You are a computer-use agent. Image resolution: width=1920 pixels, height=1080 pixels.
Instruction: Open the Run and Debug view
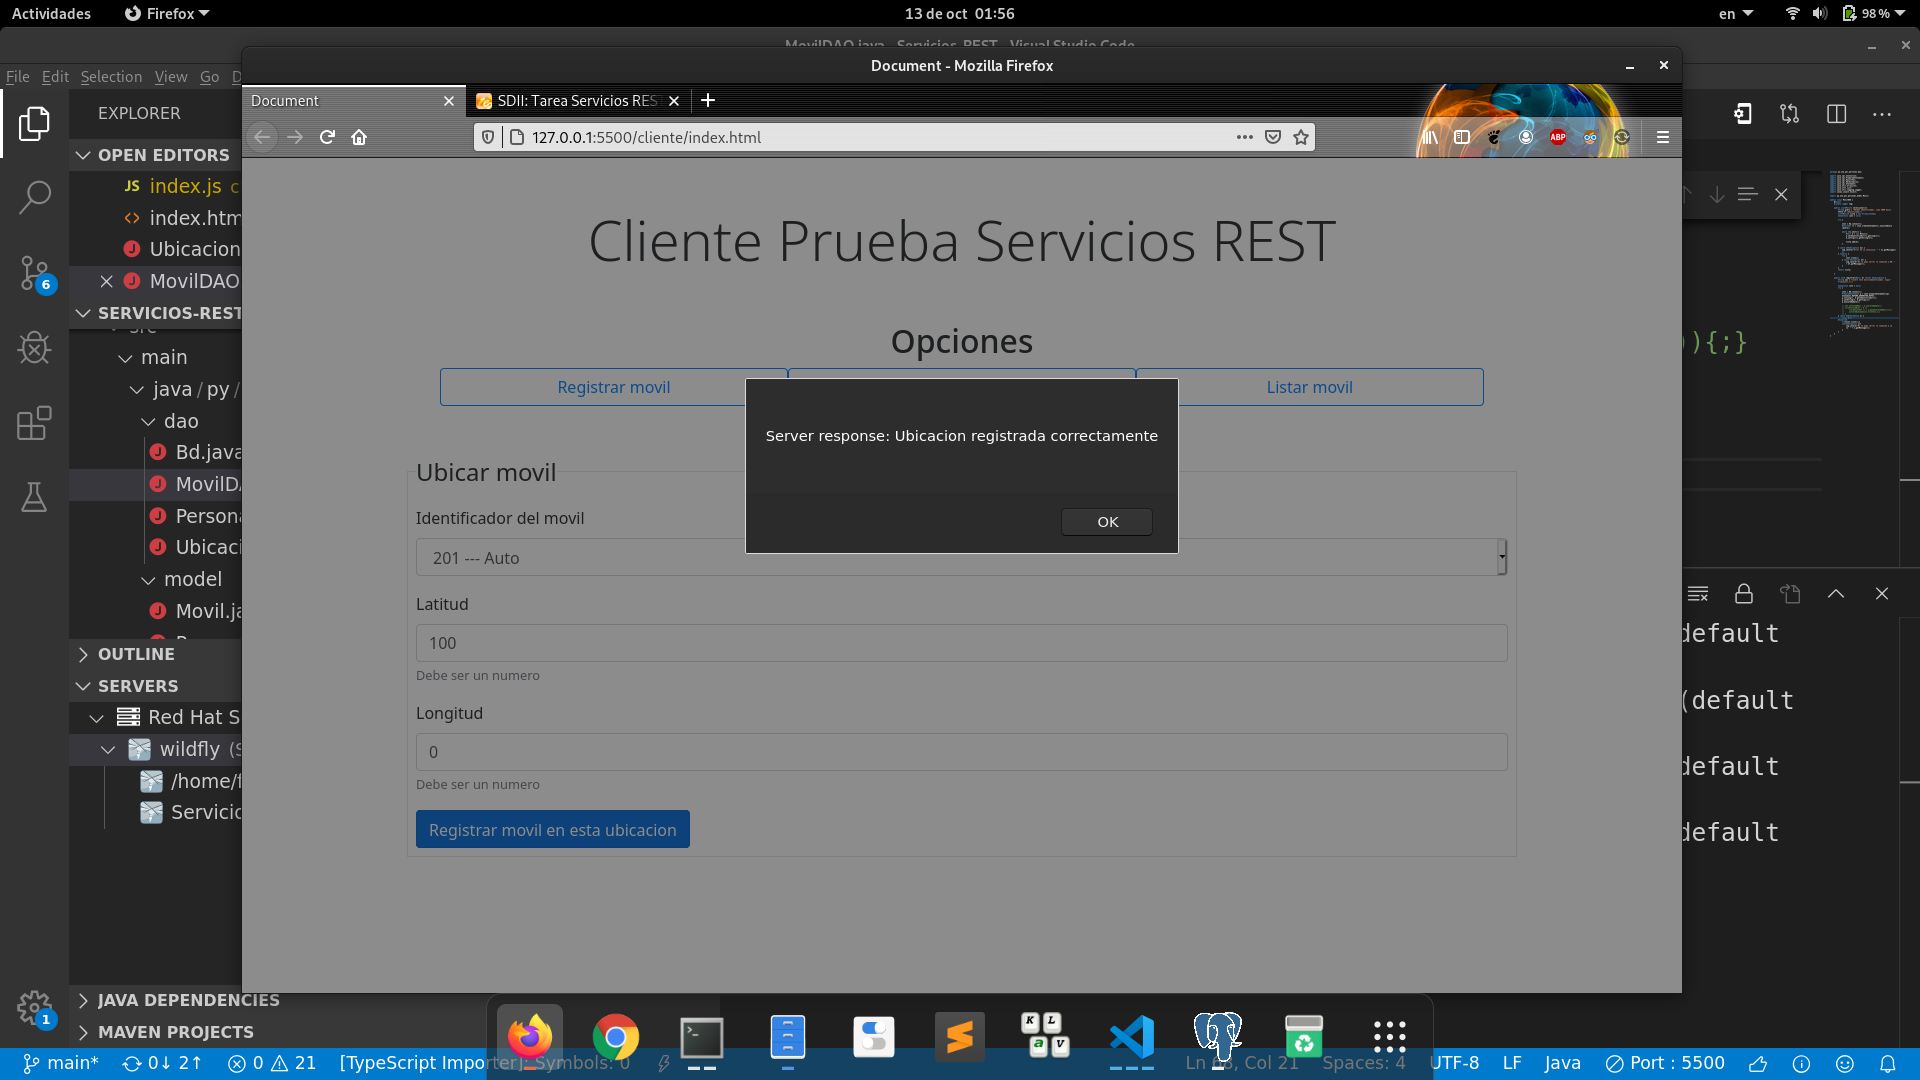point(34,348)
